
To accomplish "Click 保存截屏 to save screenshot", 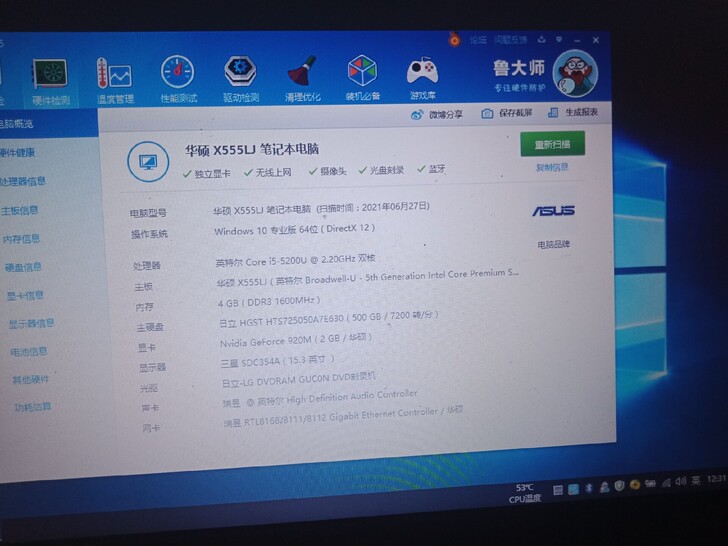I will 507,113.
